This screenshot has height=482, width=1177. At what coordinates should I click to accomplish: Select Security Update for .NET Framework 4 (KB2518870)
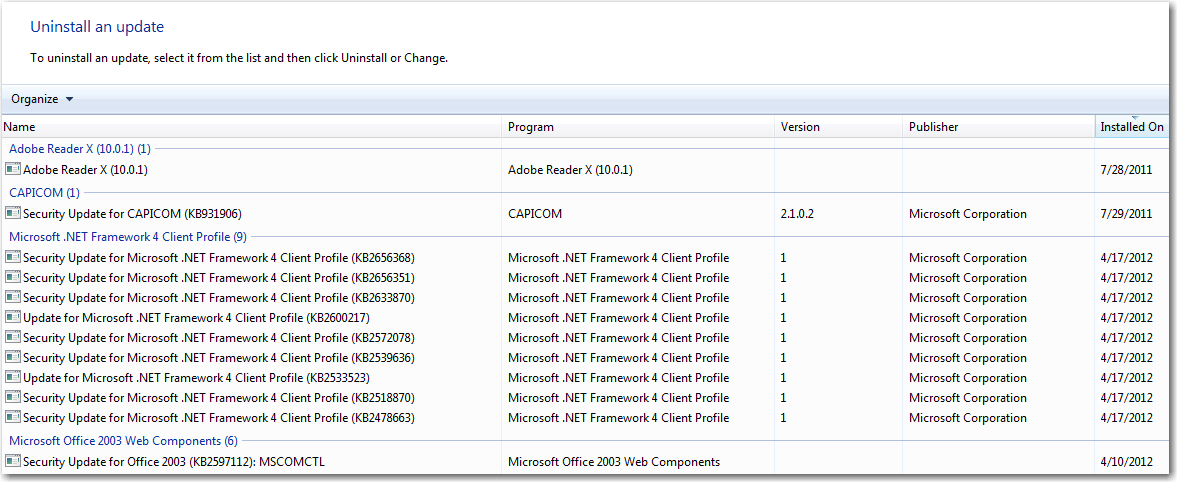click(x=219, y=397)
